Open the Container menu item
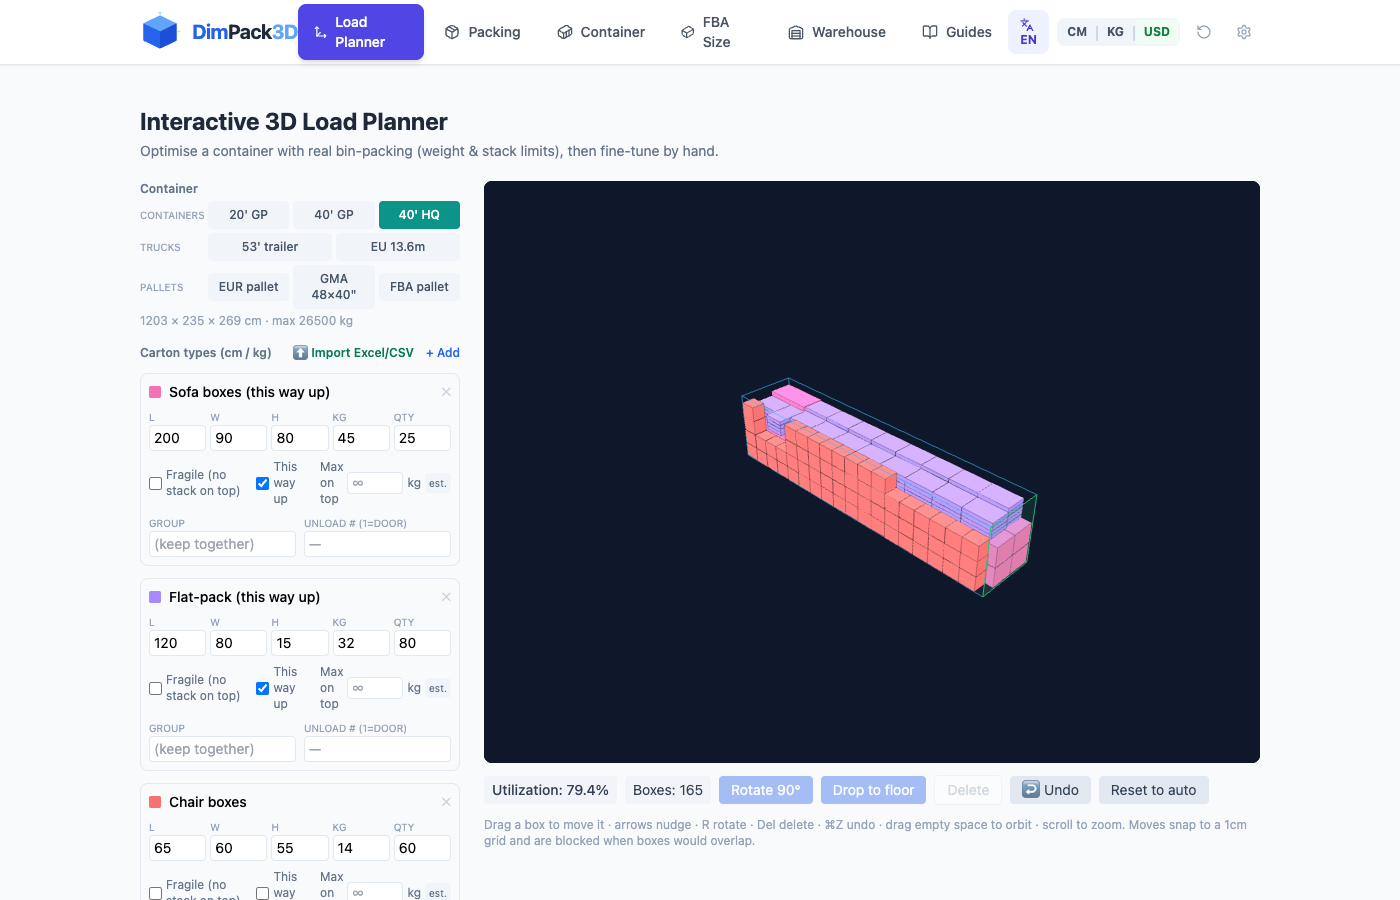1400x900 pixels. 600,32
